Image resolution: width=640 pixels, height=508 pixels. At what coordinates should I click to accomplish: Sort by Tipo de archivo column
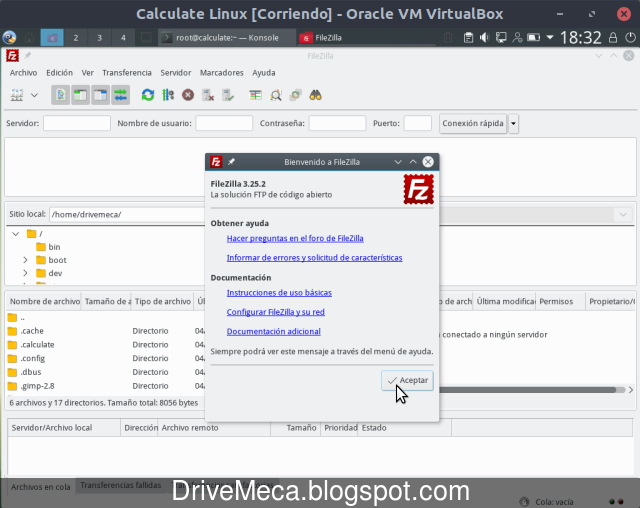(162, 302)
